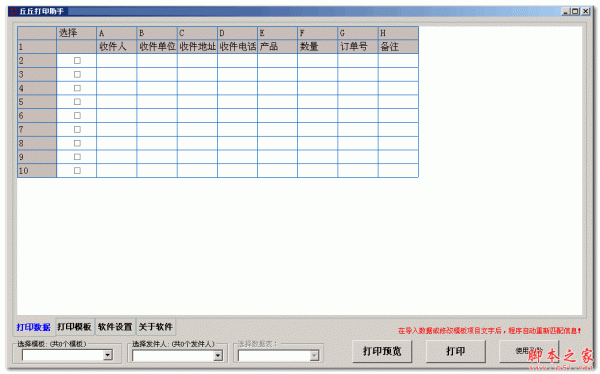Select column E header
Screen dimensions: 600x374
[277, 33]
